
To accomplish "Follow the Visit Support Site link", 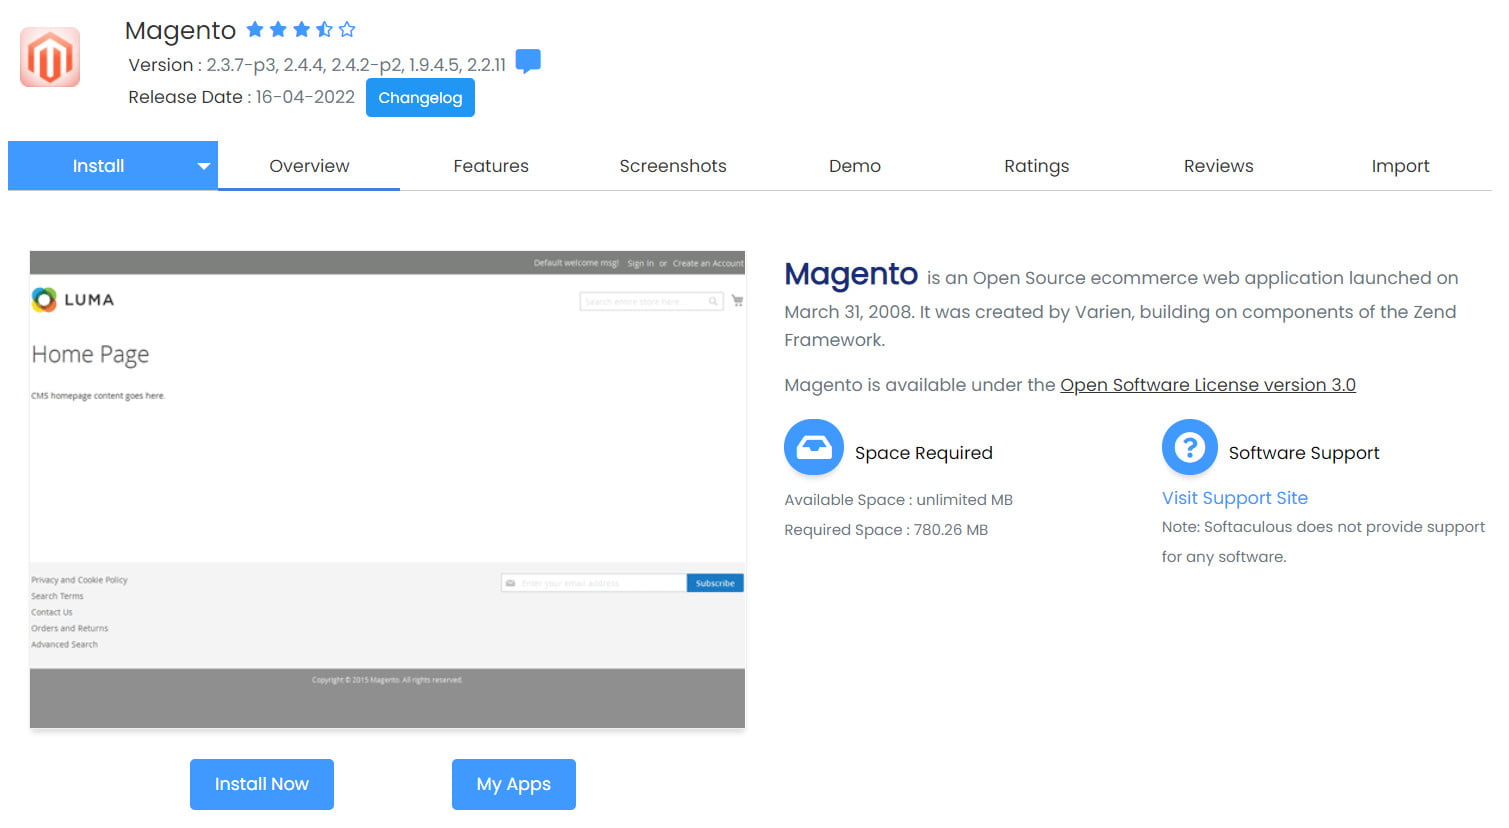I will pos(1235,498).
